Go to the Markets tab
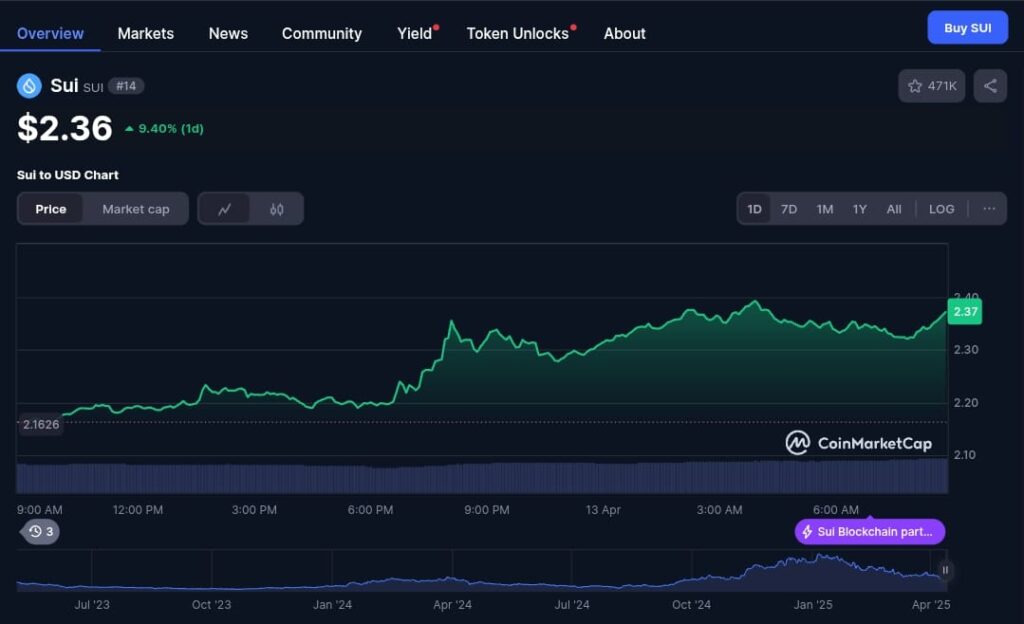Image resolution: width=1024 pixels, height=624 pixels. [x=146, y=33]
